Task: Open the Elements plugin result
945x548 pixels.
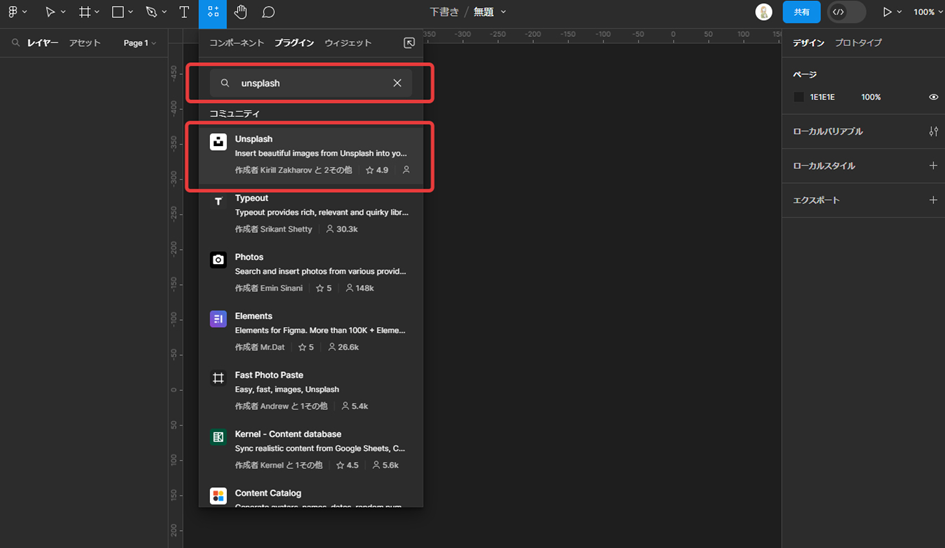Action: [311, 332]
